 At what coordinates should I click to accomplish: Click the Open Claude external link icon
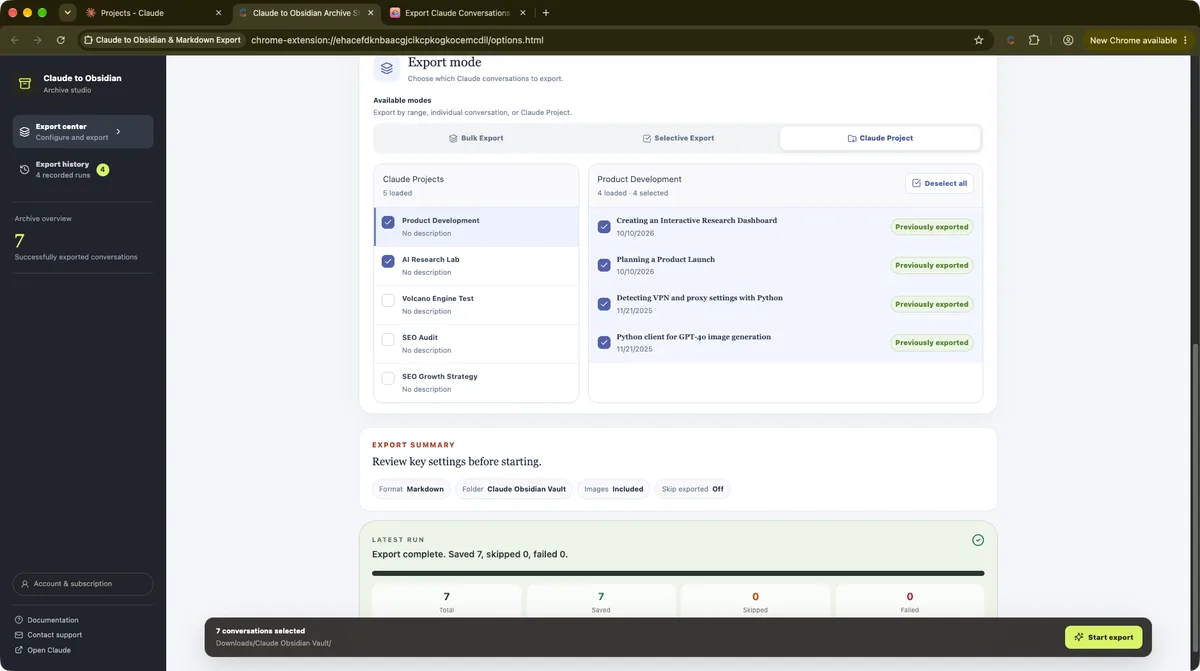[19, 650]
